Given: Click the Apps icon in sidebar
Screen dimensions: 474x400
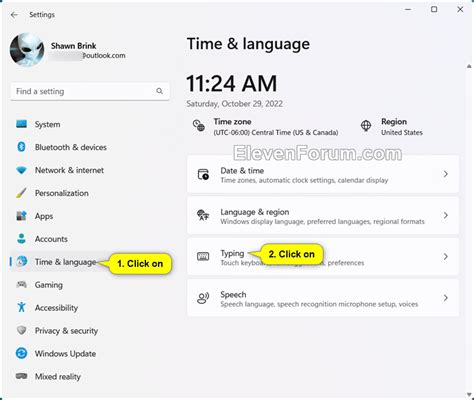Looking at the screenshot, I should tap(22, 216).
